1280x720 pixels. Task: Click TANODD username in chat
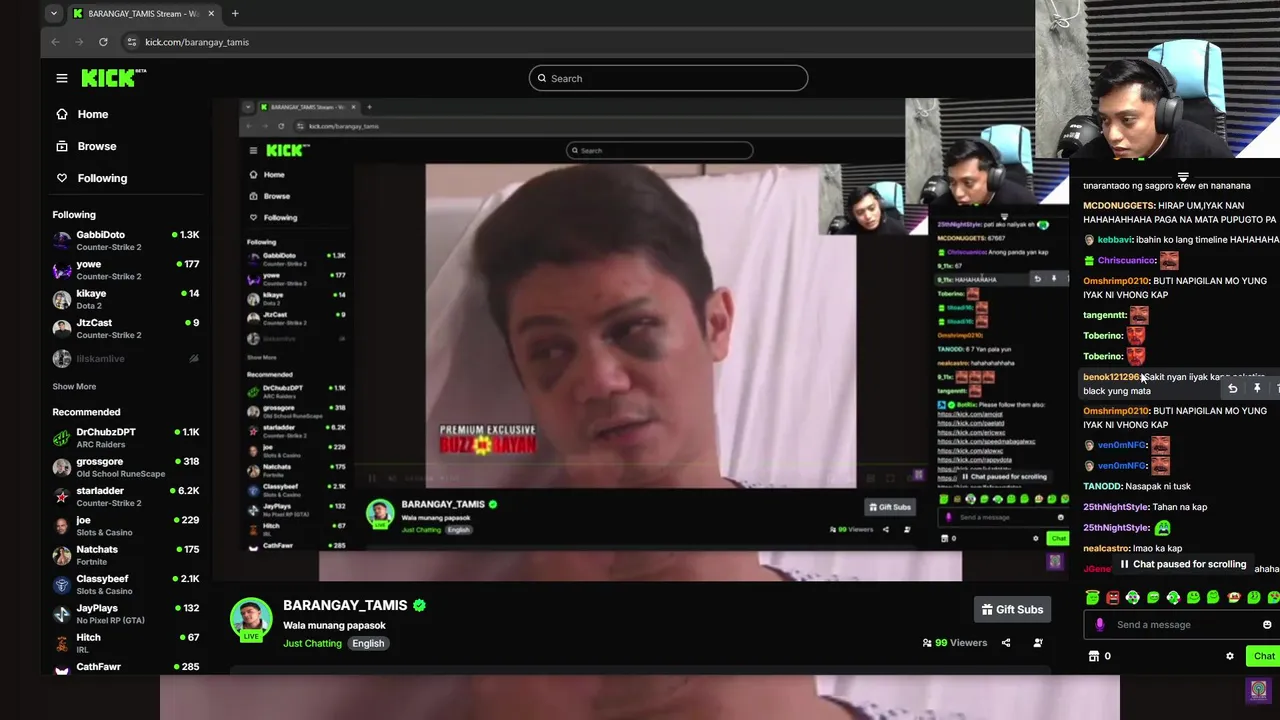pyautogui.click(x=1102, y=486)
